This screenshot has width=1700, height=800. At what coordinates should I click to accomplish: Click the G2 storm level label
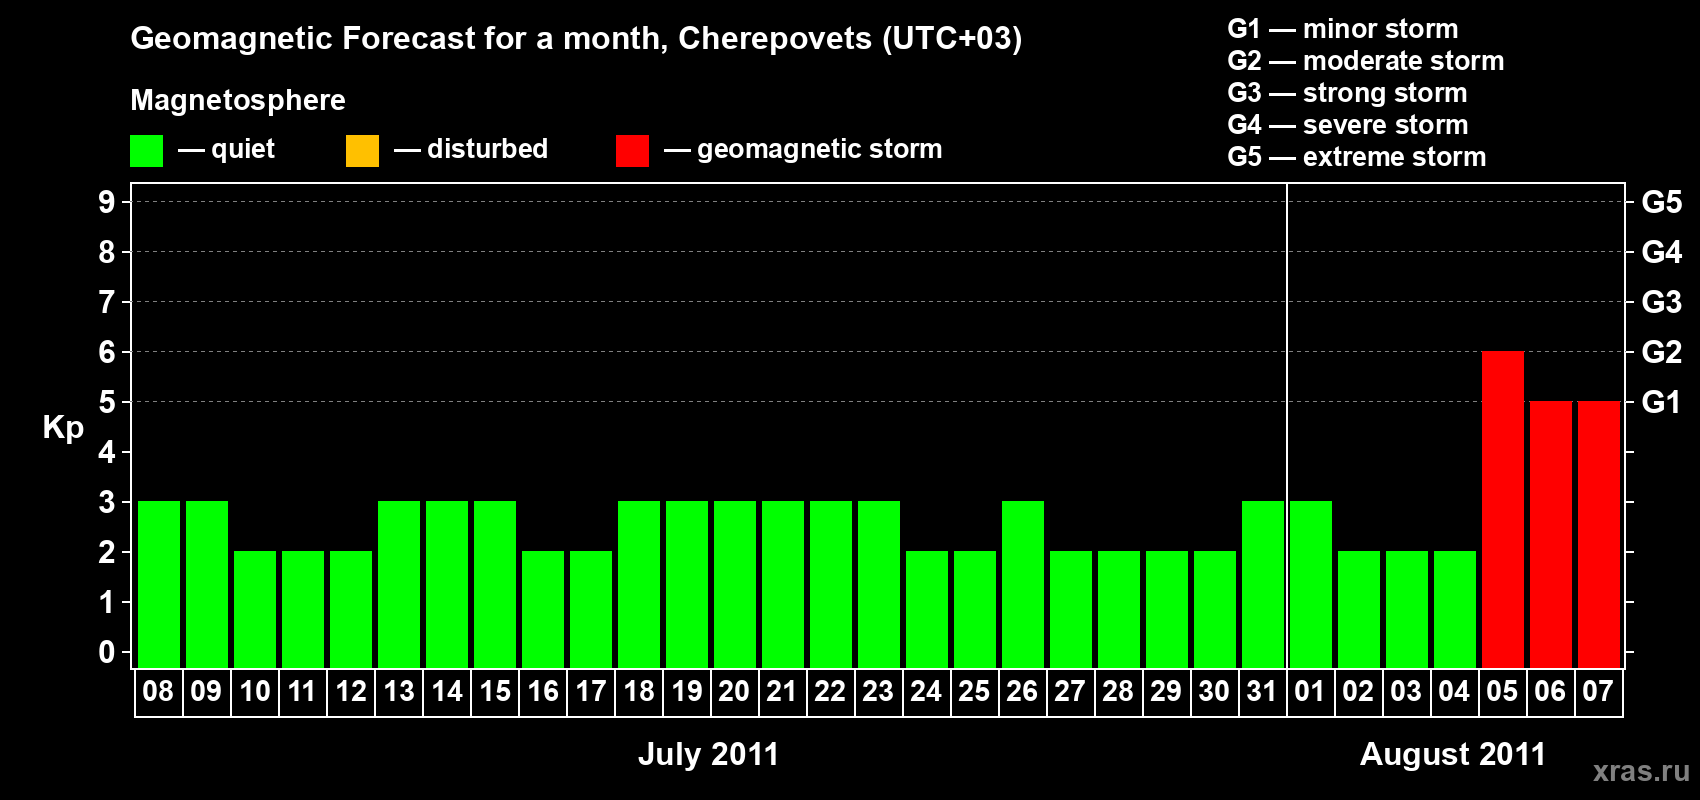[x=1661, y=352]
